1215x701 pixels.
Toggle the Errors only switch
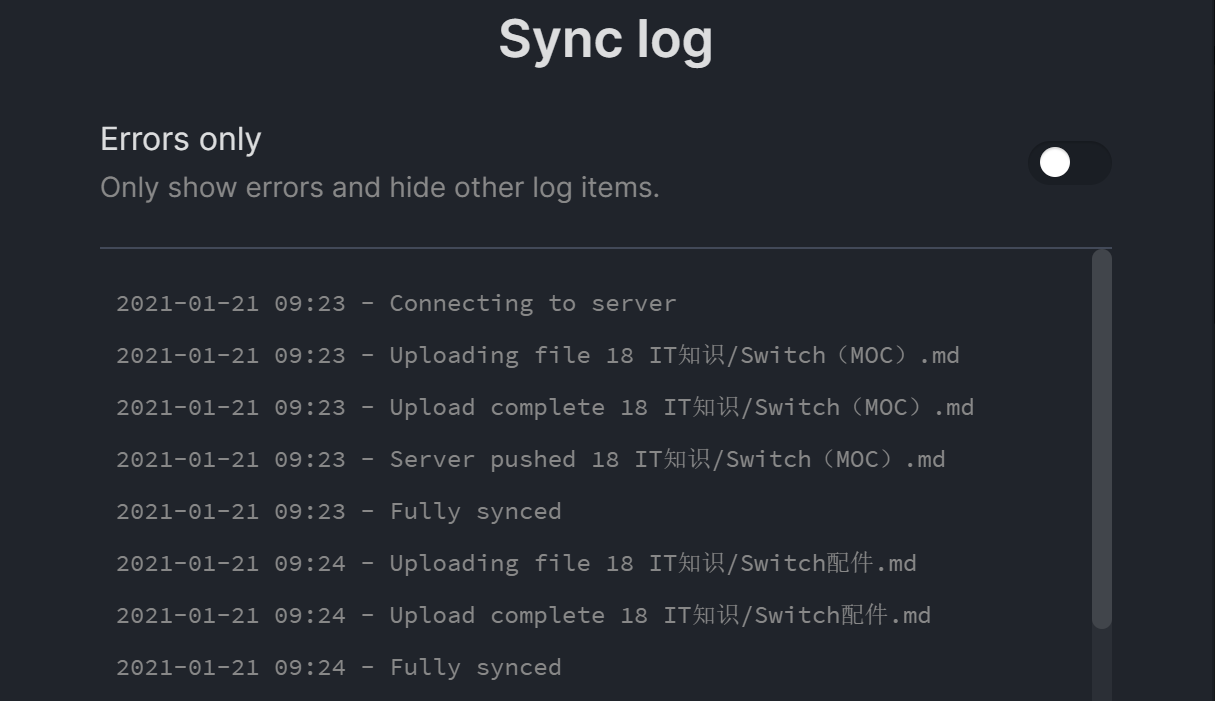pyautogui.click(x=1069, y=163)
